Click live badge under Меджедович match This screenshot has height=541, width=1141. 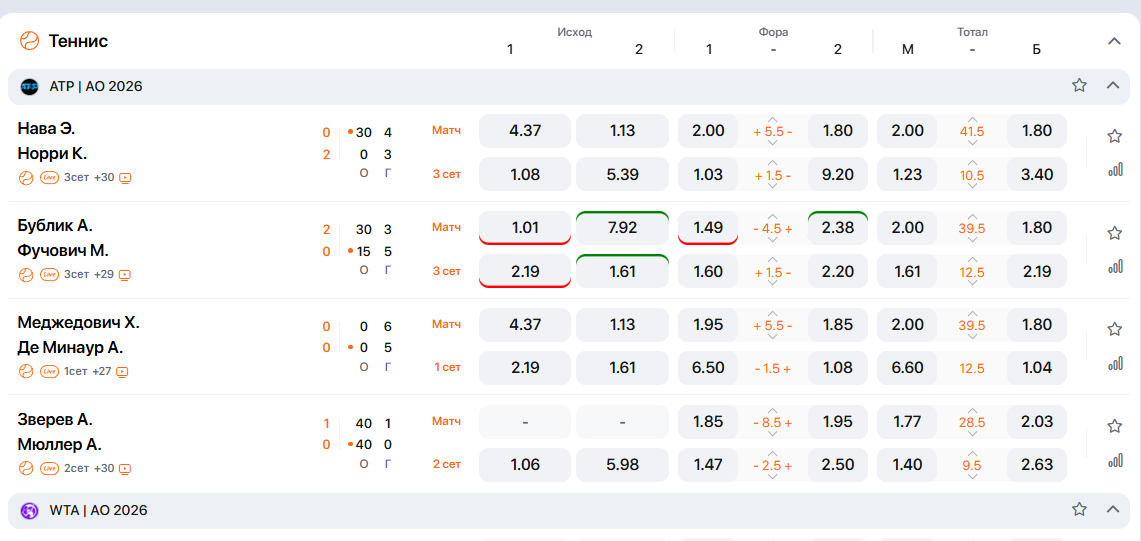pos(49,372)
